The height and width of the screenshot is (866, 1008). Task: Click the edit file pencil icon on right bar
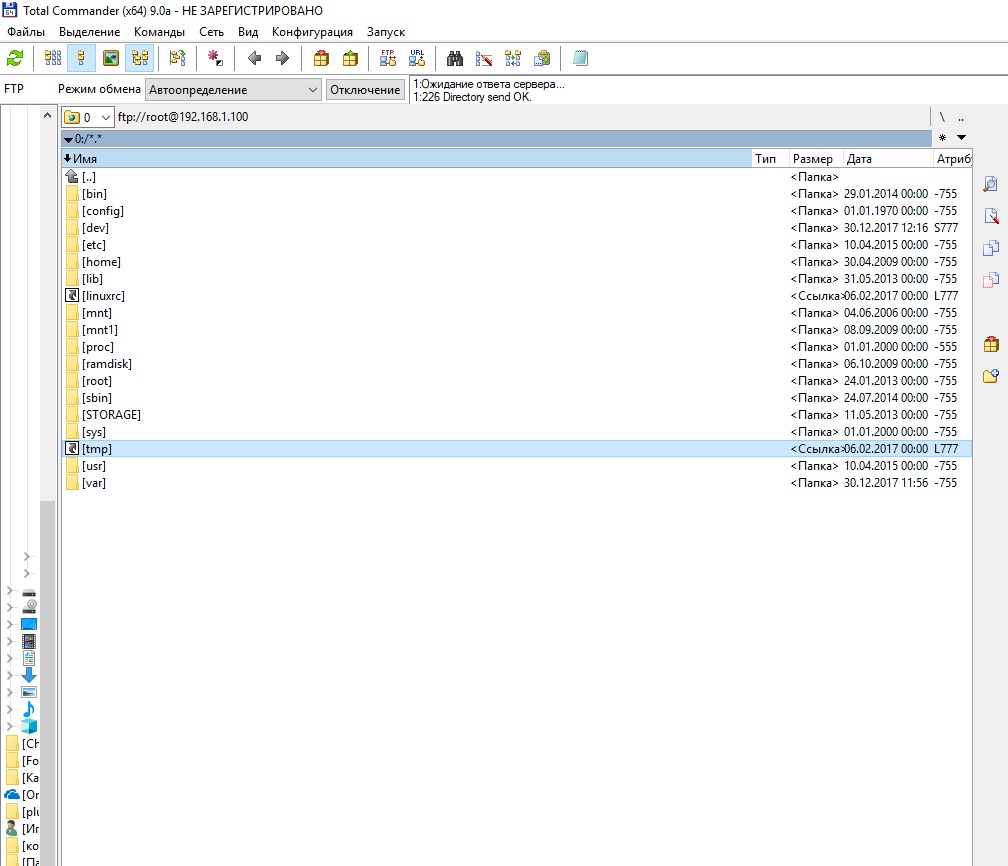tap(991, 216)
